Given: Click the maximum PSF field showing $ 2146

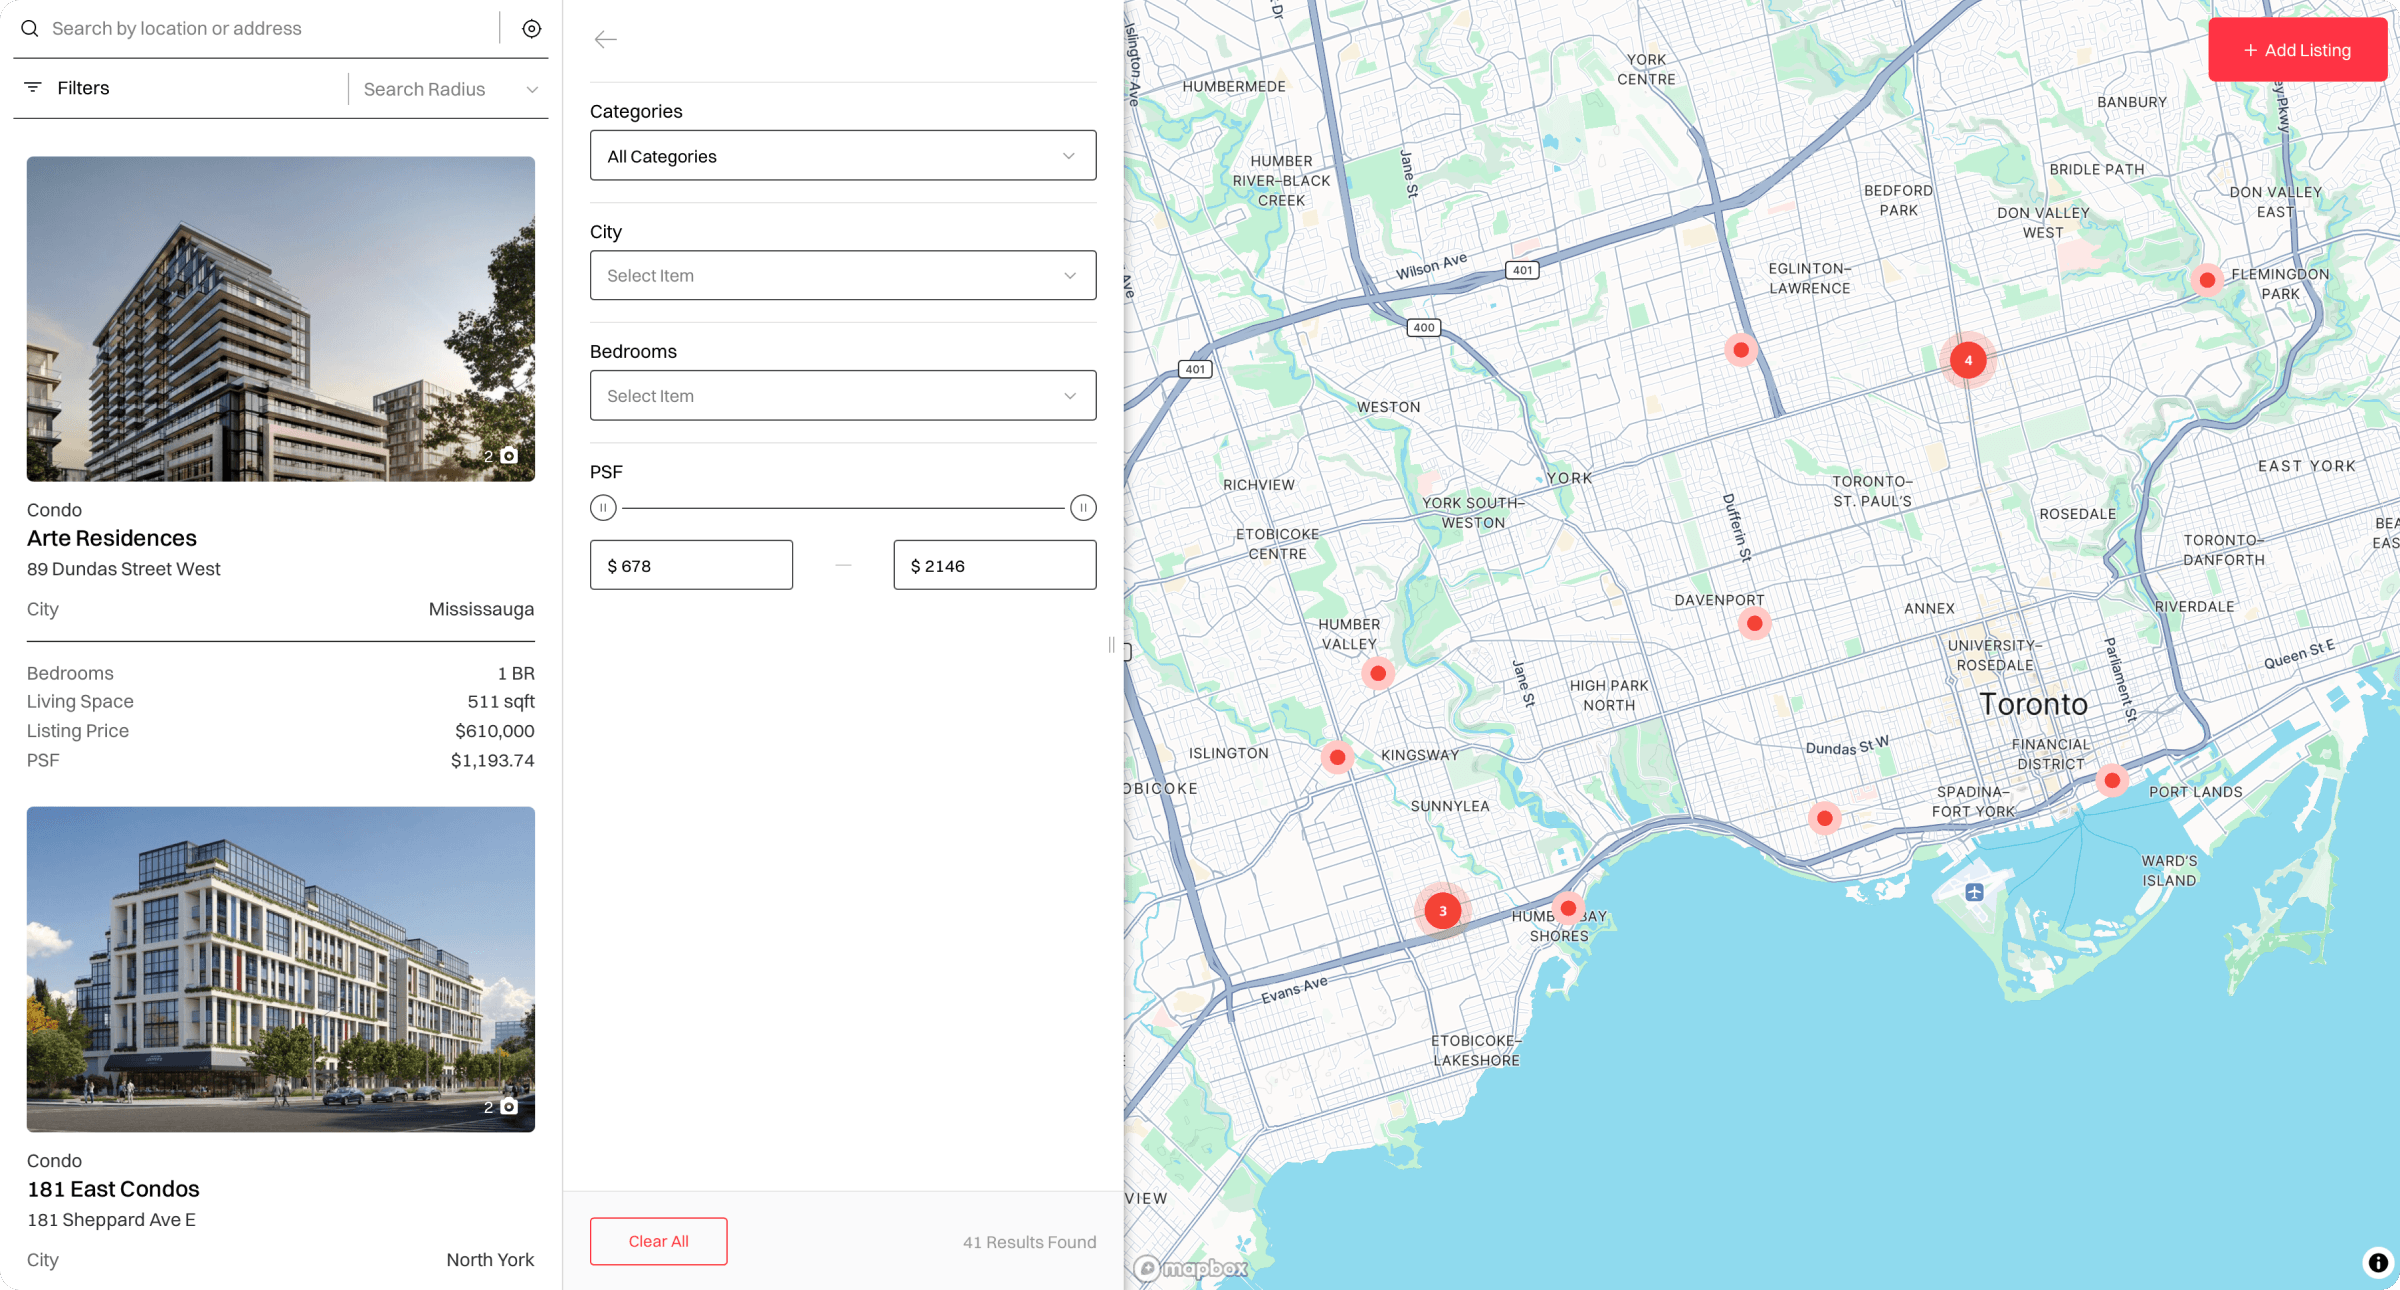Looking at the screenshot, I should point(995,565).
